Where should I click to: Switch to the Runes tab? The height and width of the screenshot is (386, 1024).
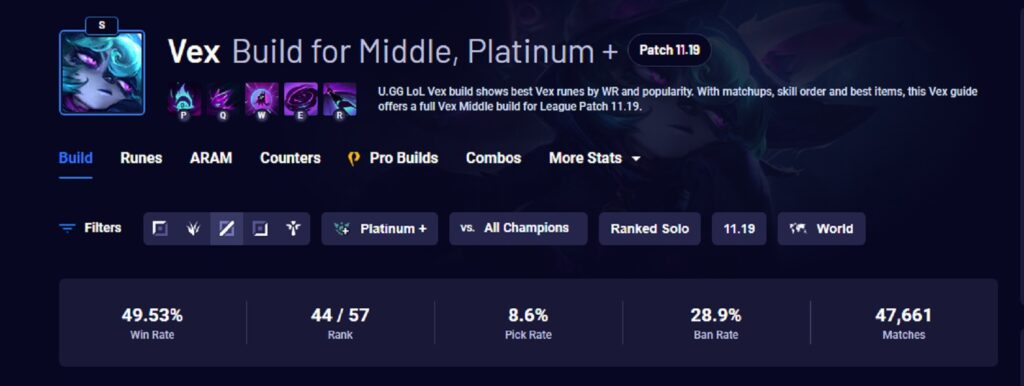click(x=141, y=158)
